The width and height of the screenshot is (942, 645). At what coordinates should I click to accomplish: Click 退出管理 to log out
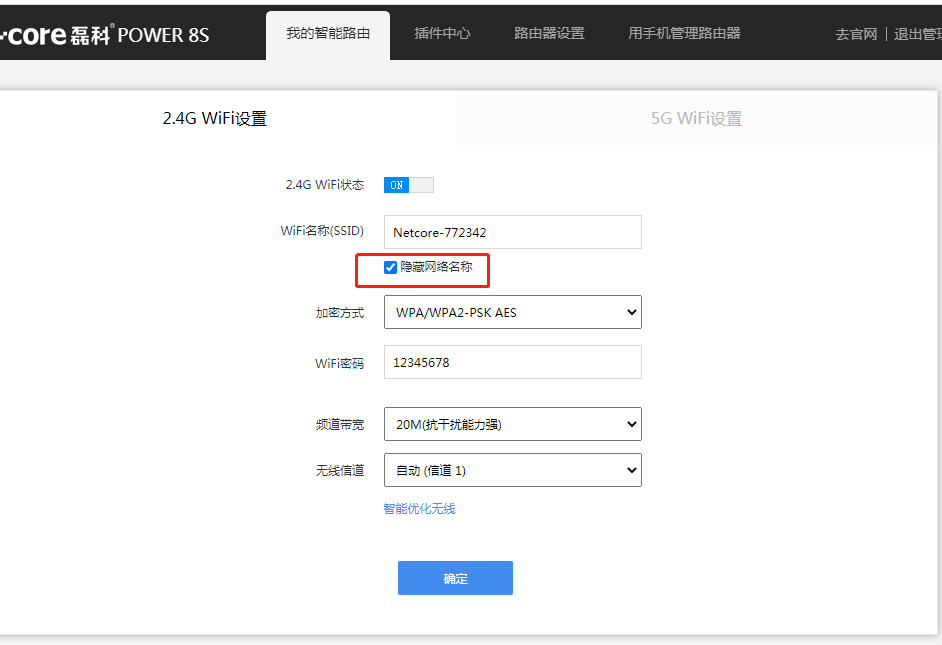coord(918,33)
